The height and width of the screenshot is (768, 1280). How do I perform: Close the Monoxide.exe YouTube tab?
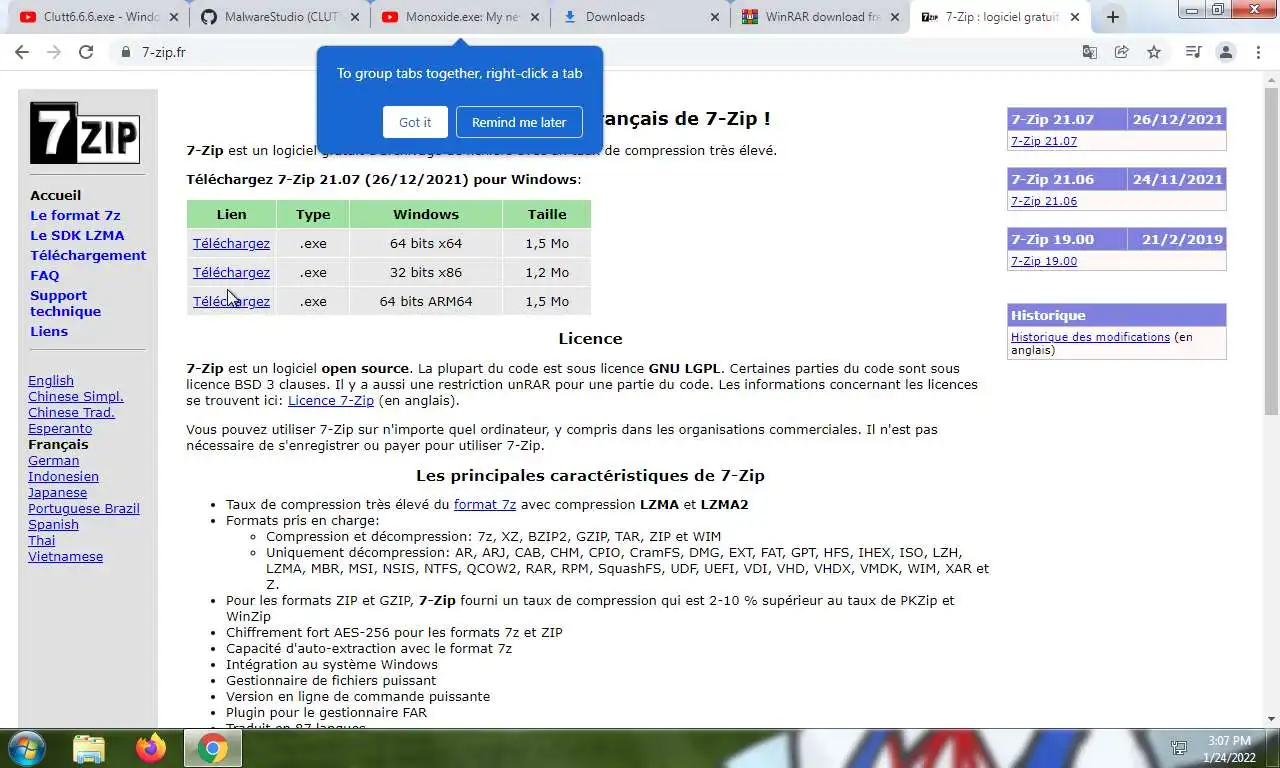point(534,17)
